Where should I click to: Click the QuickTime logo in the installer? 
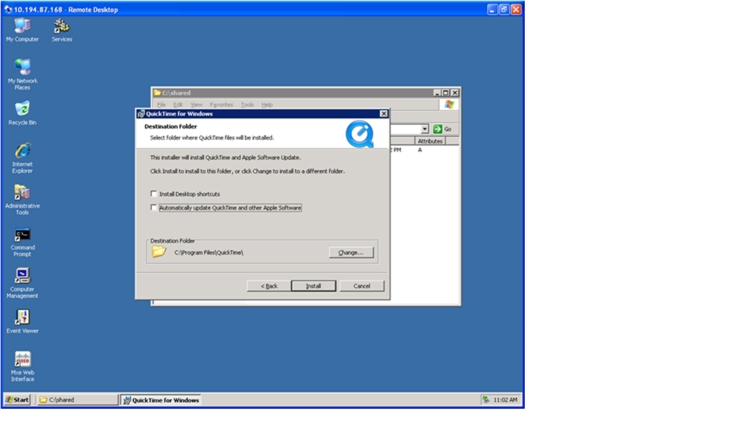click(359, 134)
